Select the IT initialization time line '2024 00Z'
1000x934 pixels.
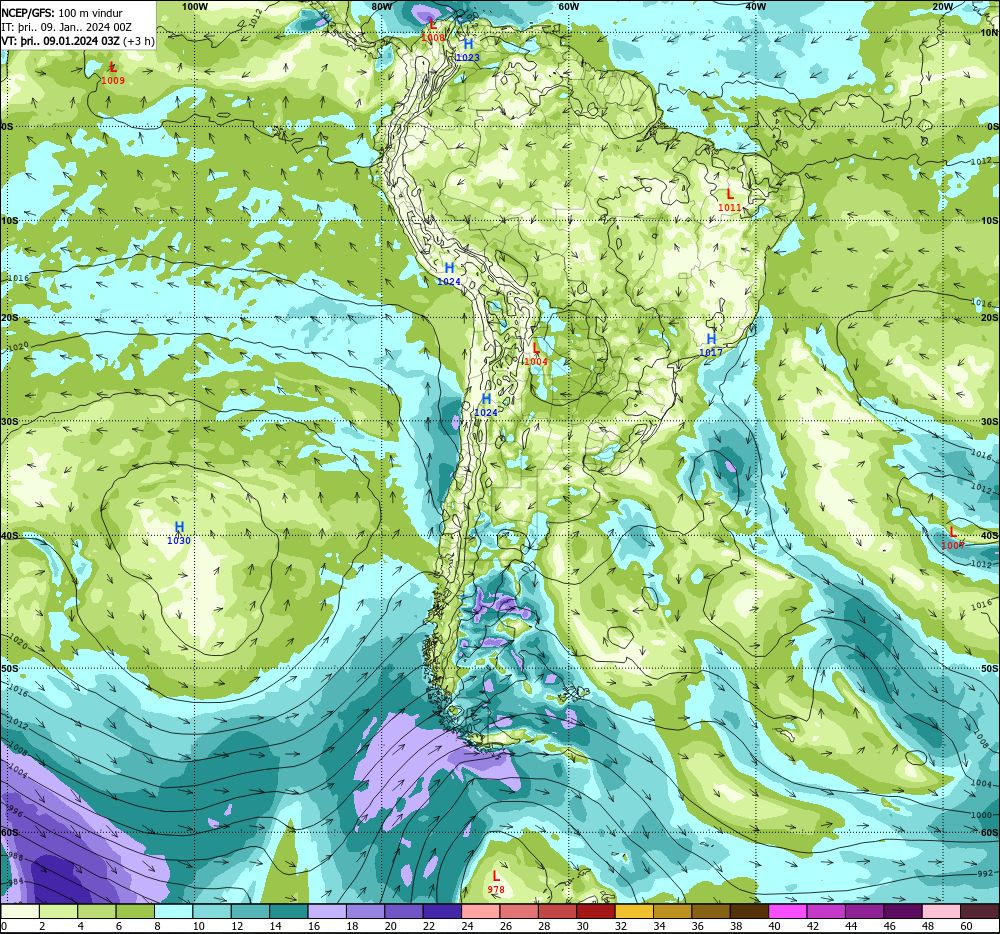[x=109, y=27]
